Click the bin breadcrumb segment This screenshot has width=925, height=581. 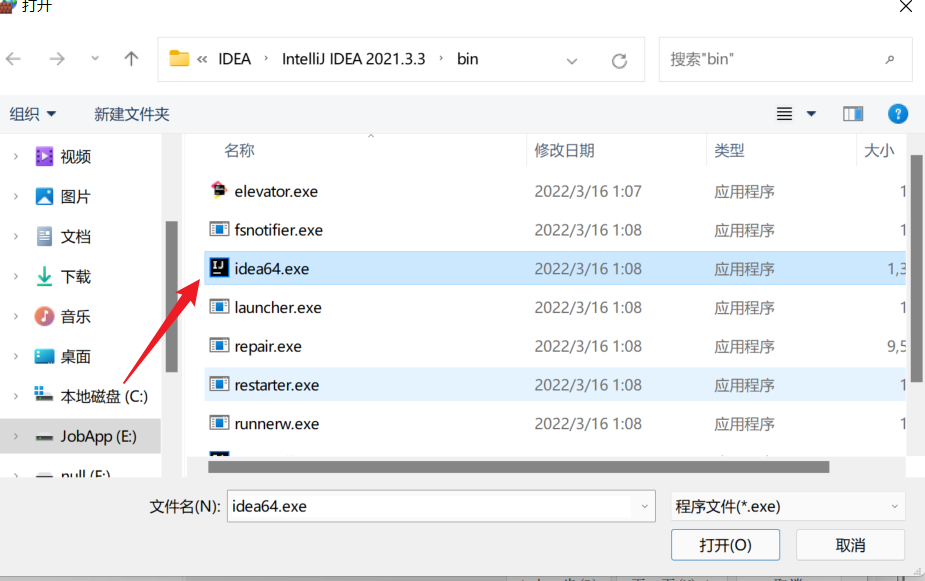[467, 59]
